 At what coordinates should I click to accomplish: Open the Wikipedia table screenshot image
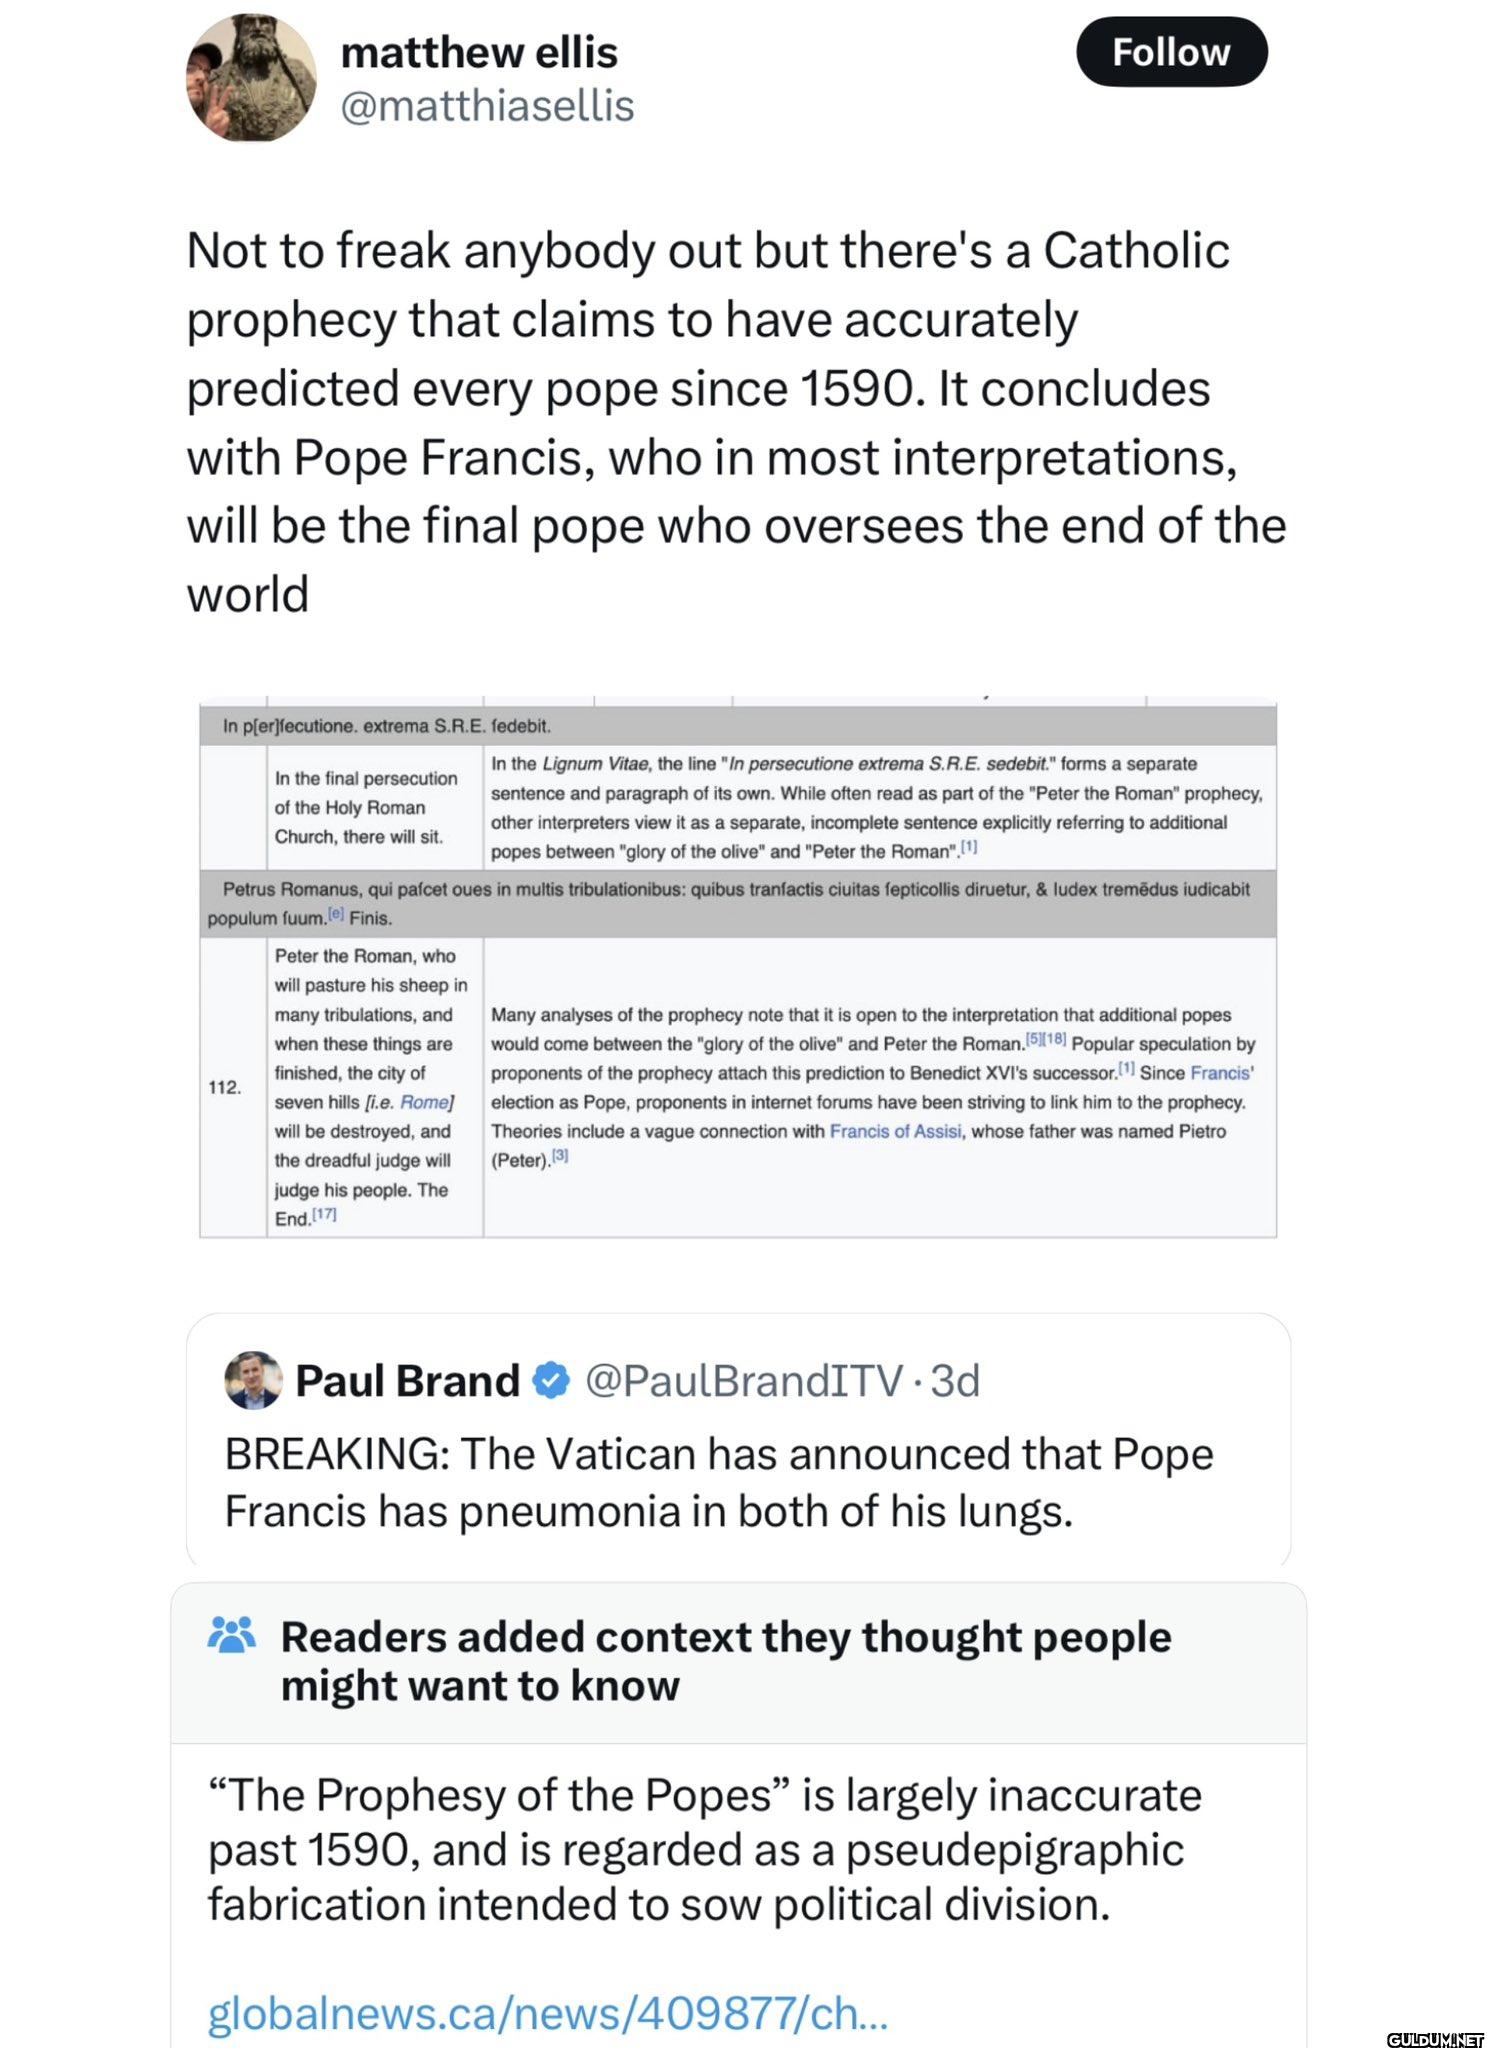point(738,967)
